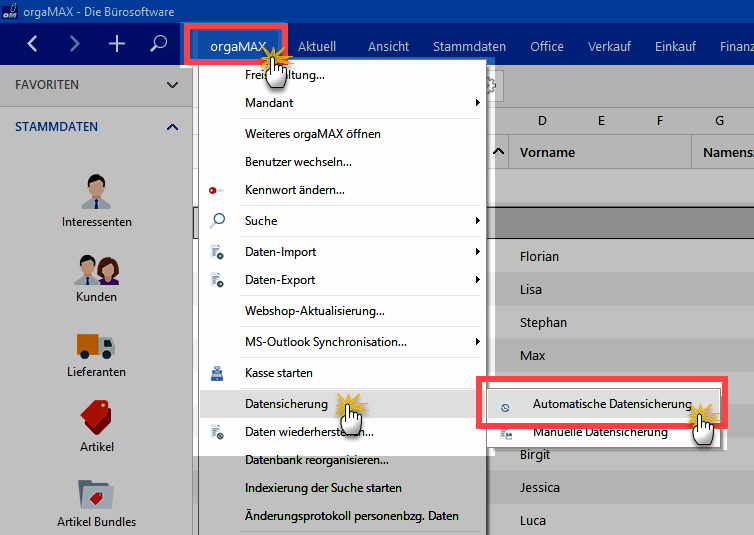
Task: Click the Daten wiederherstellen icon
Action: coord(217,432)
